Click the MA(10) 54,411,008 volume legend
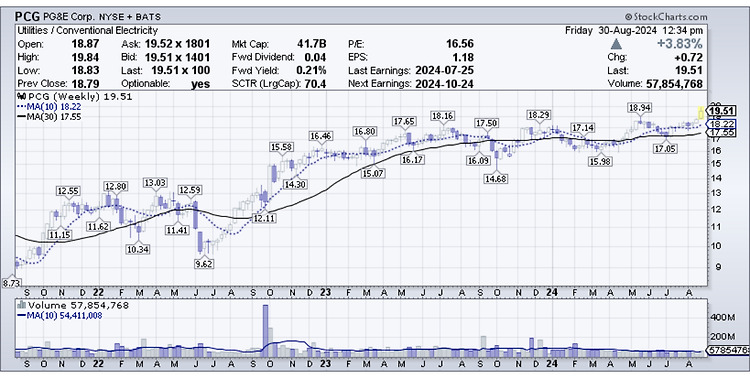 [59, 316]
